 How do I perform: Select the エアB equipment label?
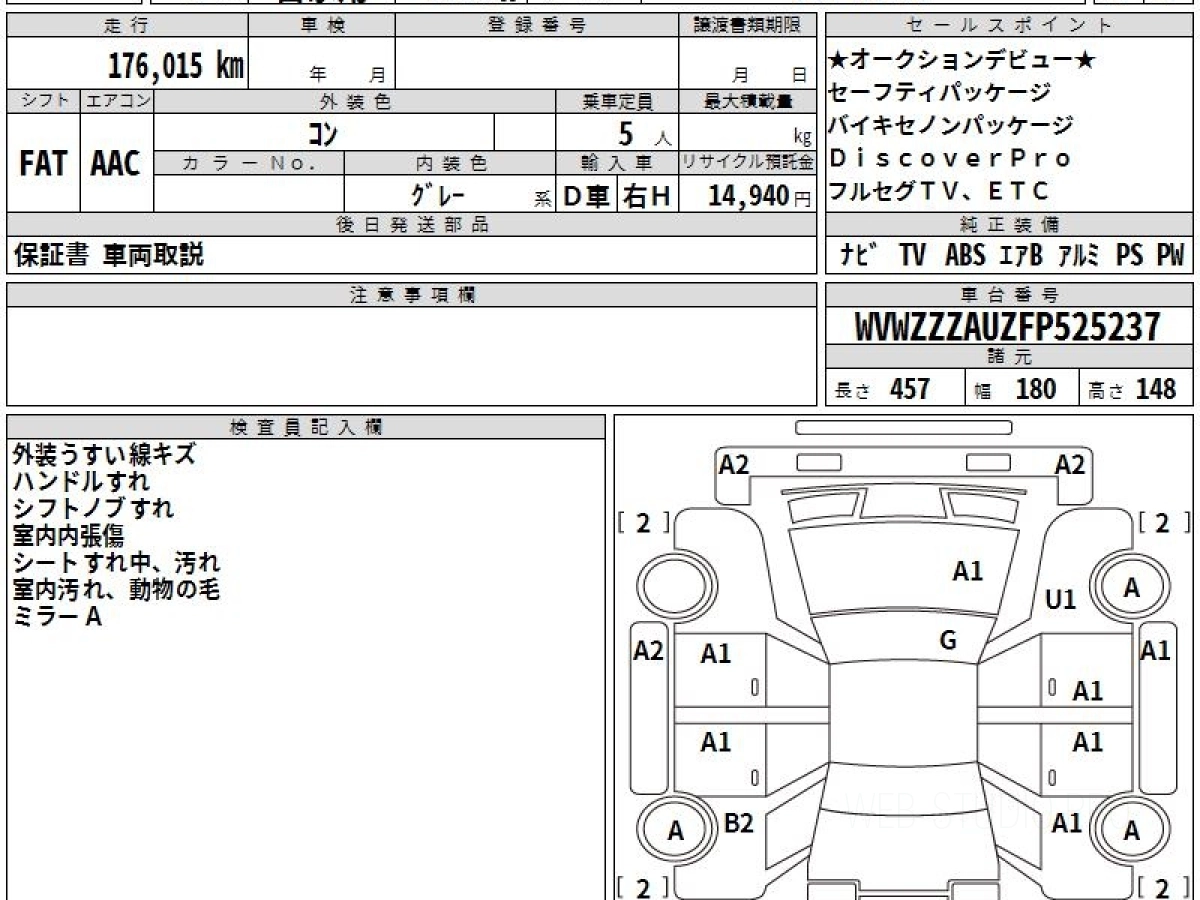pyautogui.click(x=1021, y=255)
